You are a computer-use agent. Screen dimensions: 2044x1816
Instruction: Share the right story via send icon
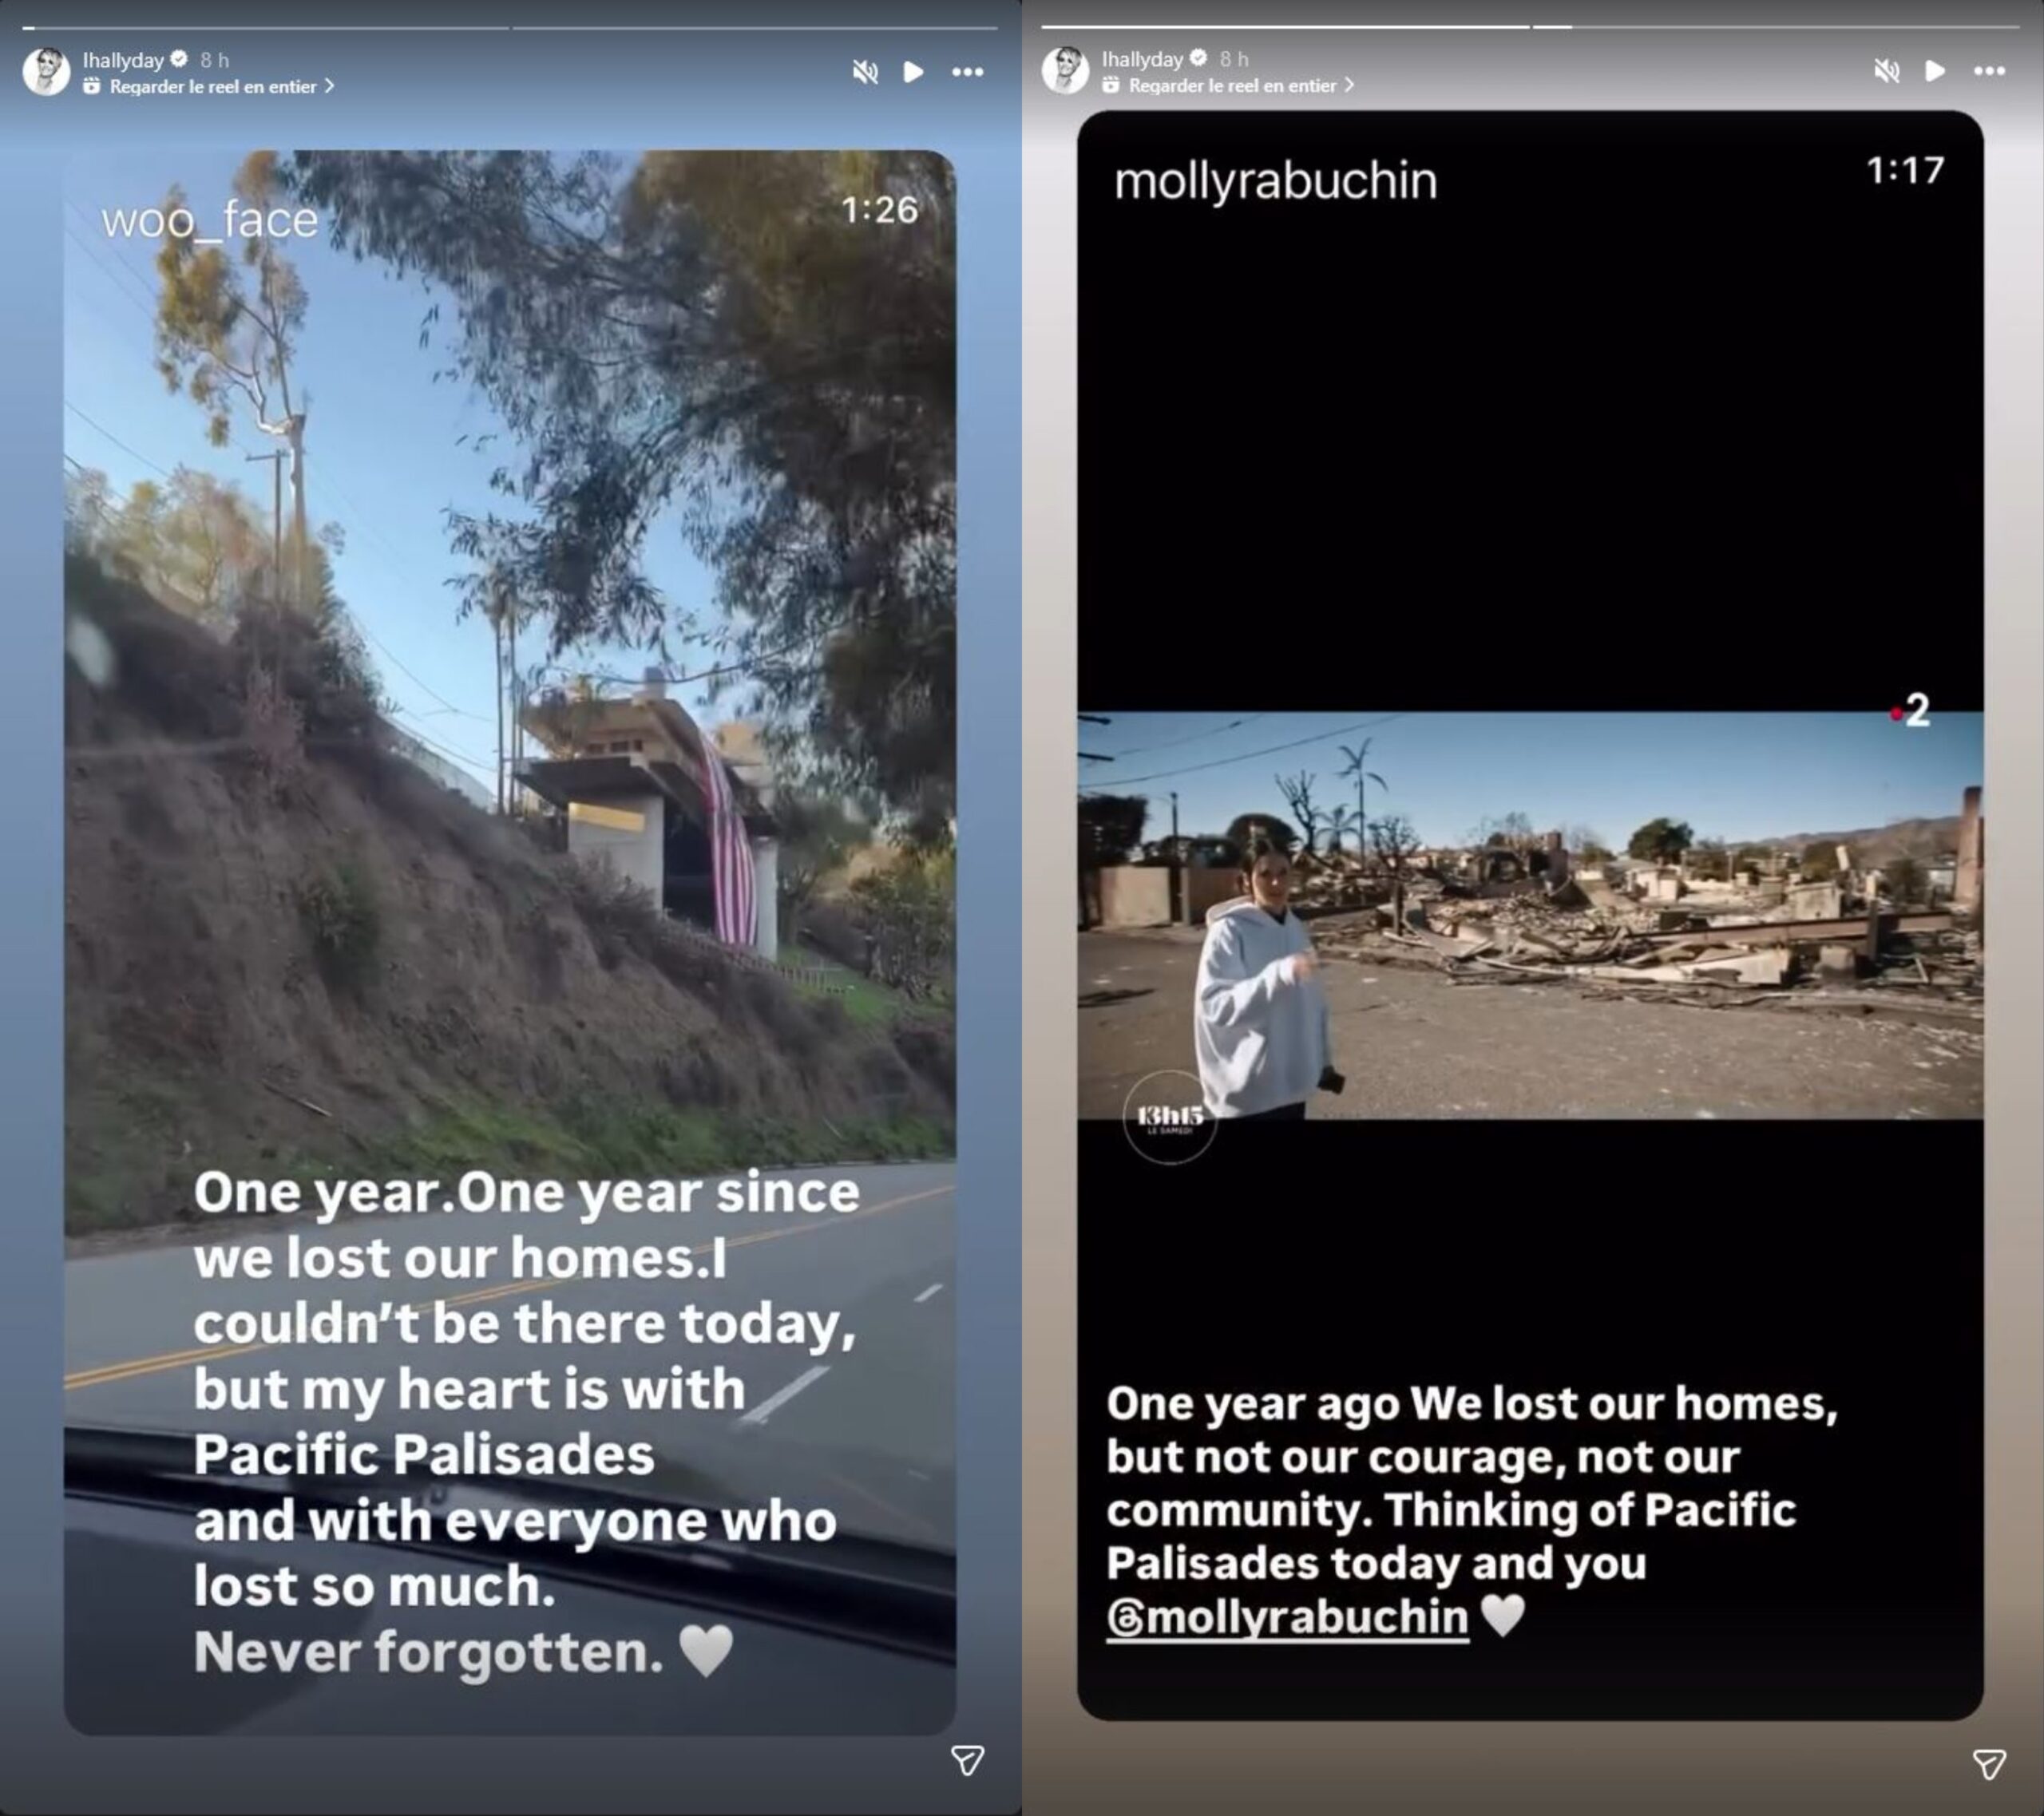coord(1989,1764)
